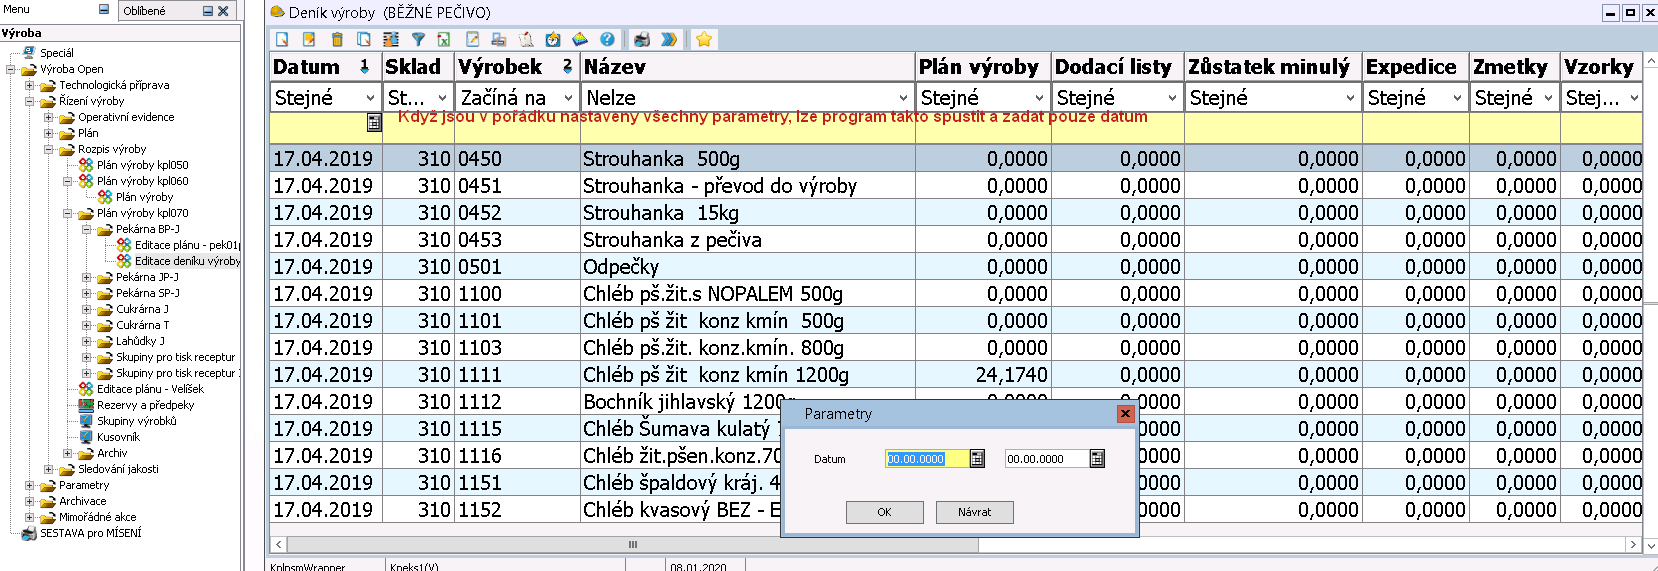Image resolution: width=1658 pixels, height=571 pixels.
Task: Collapse the Rozpis výroby tree node
Action: click(48, 149)
